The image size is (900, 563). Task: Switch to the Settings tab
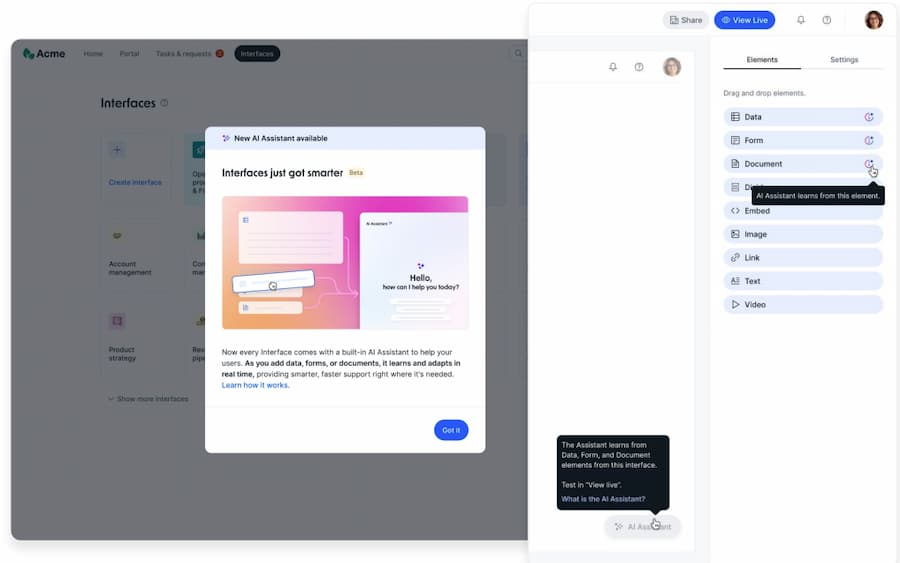(843, 60)
